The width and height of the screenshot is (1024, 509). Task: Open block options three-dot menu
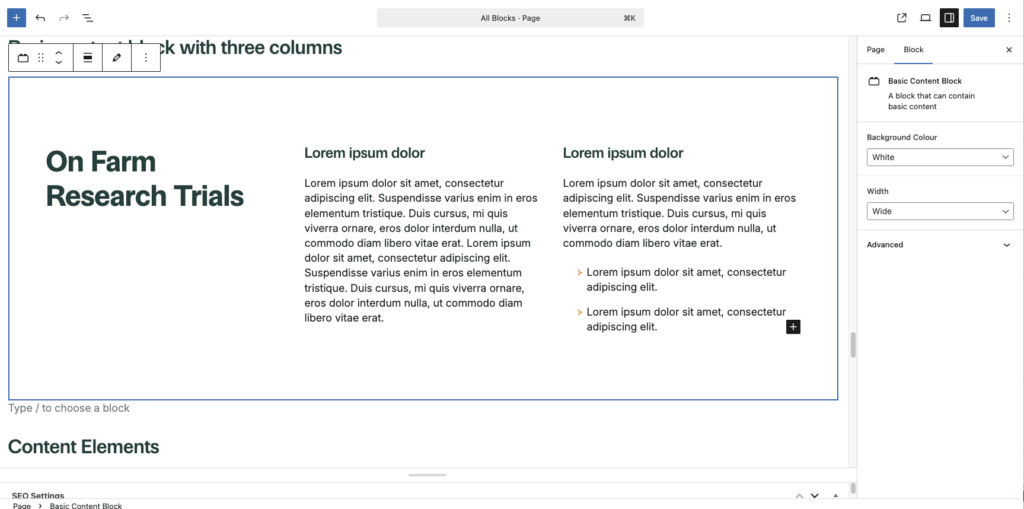pyautogui.click(x=146, y=58)
